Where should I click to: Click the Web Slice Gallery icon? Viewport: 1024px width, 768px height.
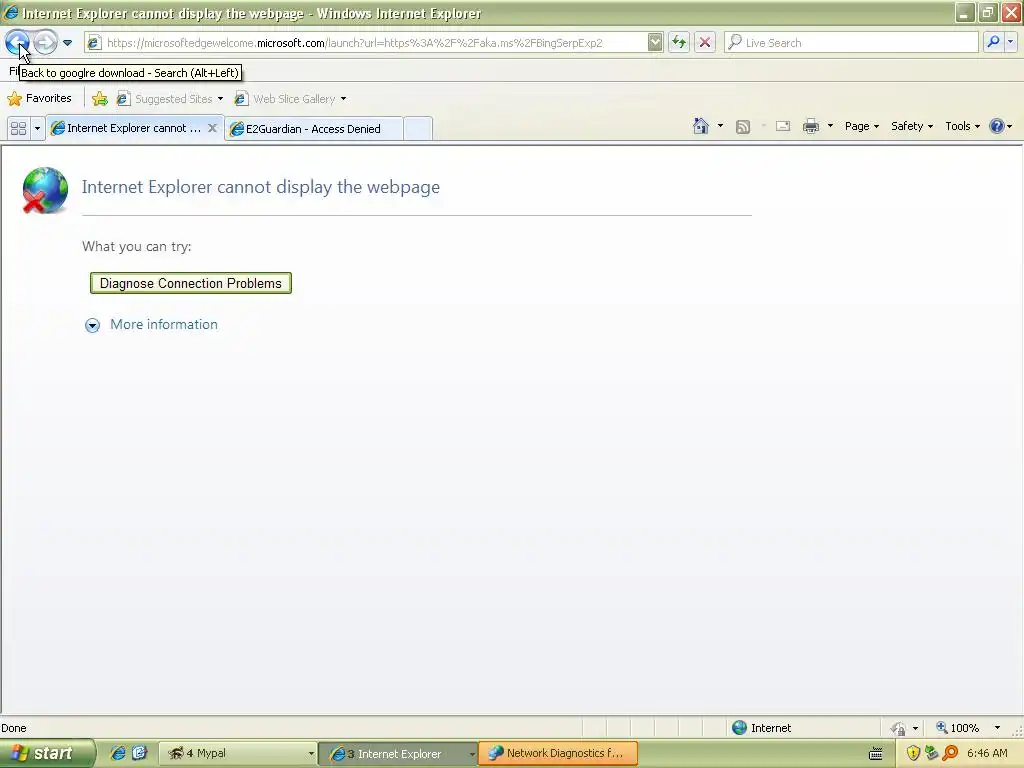pos(241,99)
